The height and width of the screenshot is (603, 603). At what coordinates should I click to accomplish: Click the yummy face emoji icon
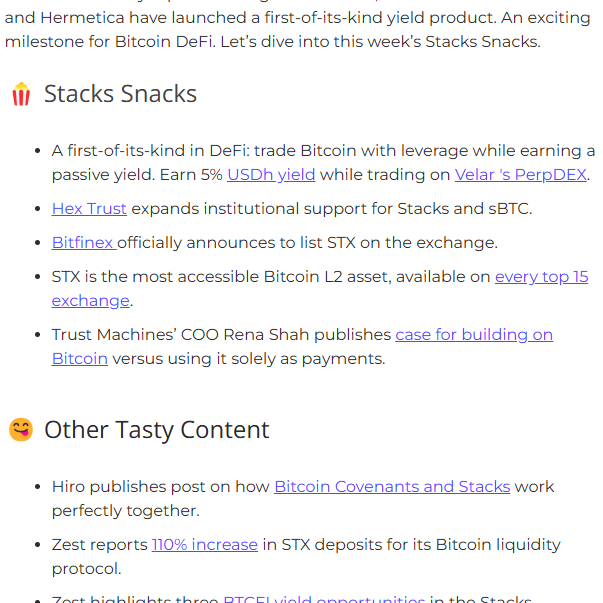[x=21, y=429]
